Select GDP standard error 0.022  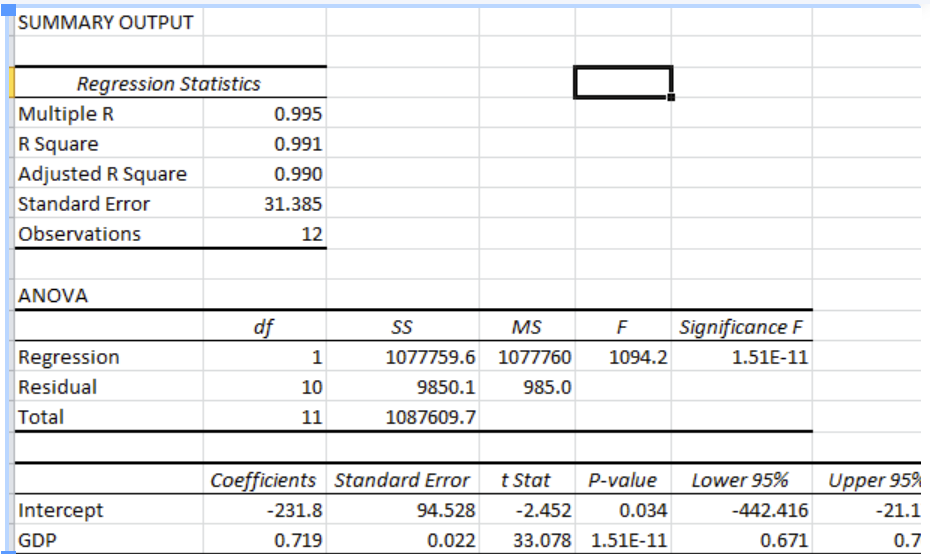[x=403, y=540]
